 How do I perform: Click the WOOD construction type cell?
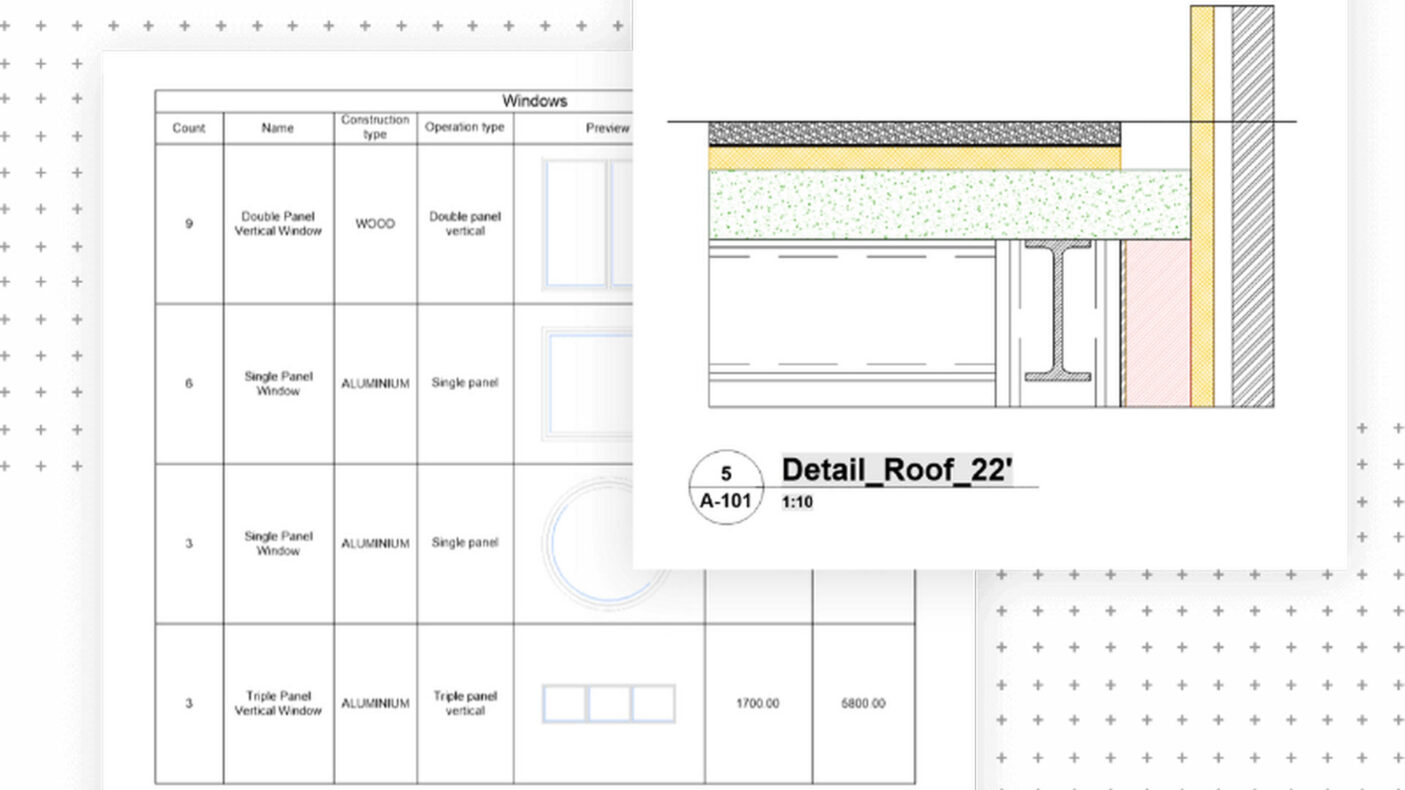point(375,224)
